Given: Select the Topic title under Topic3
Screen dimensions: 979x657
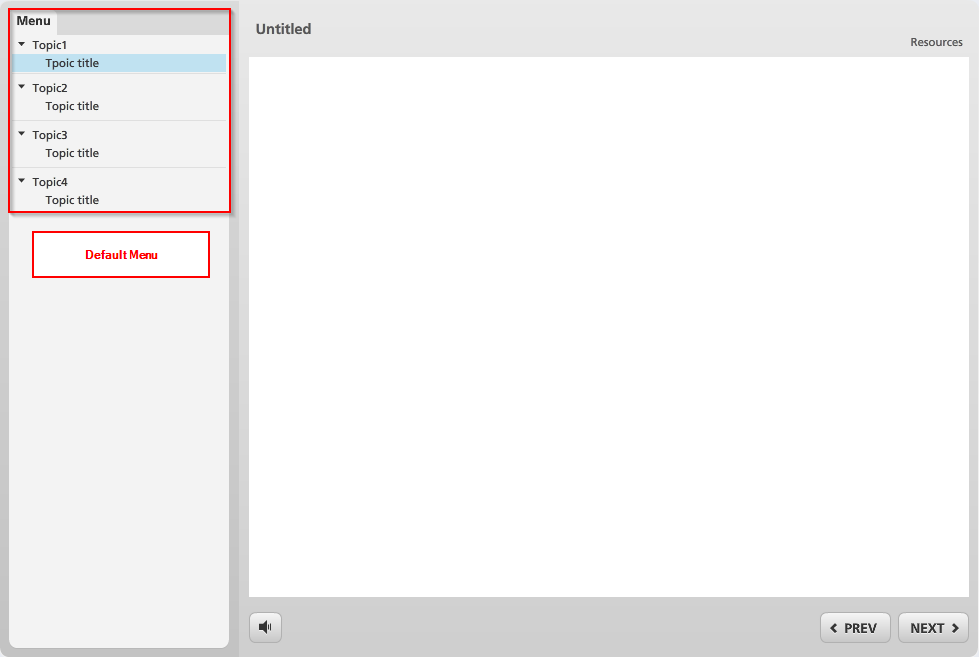Looking at the screenshot, I should (72, 153).
